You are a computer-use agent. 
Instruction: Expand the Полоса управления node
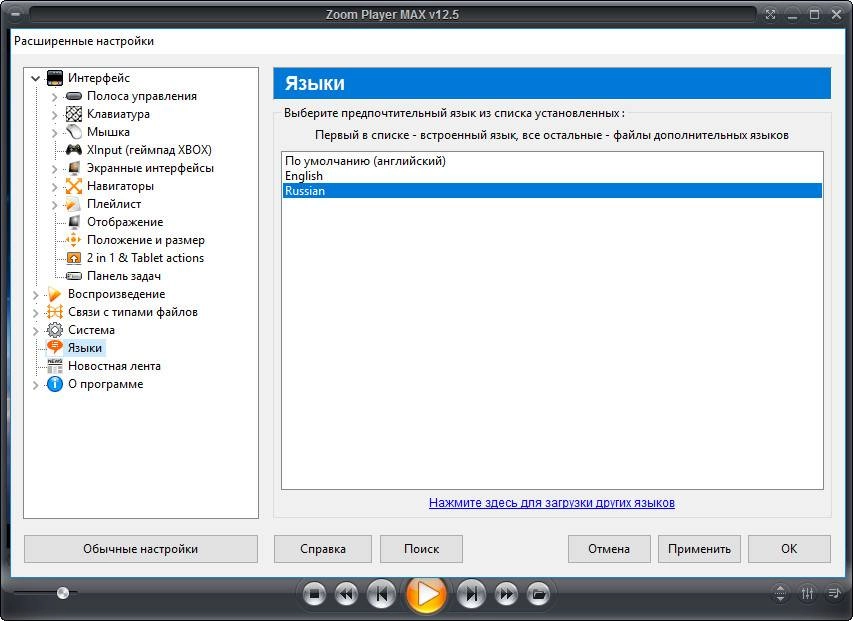tap(54, 97)
